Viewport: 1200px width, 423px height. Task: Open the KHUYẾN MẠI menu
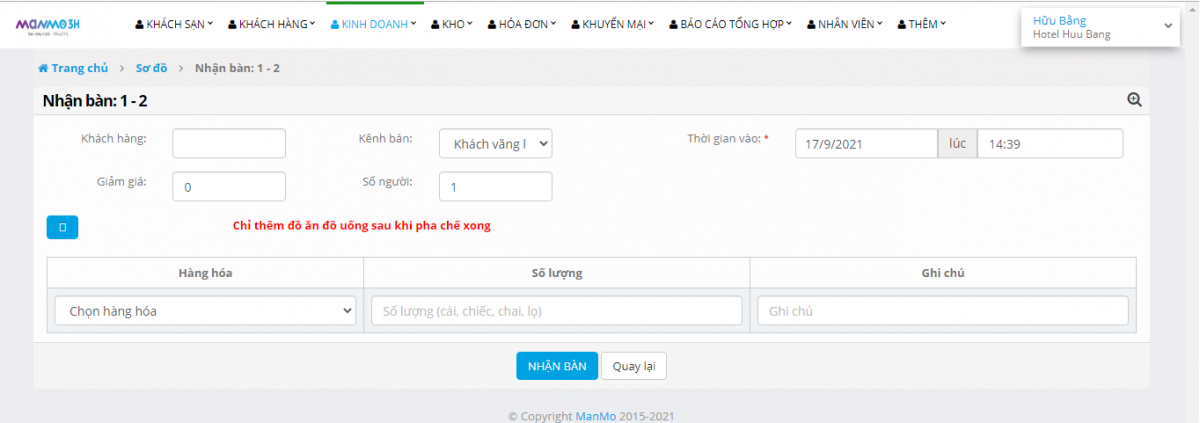pyautogui.click(x=612, y=24)
